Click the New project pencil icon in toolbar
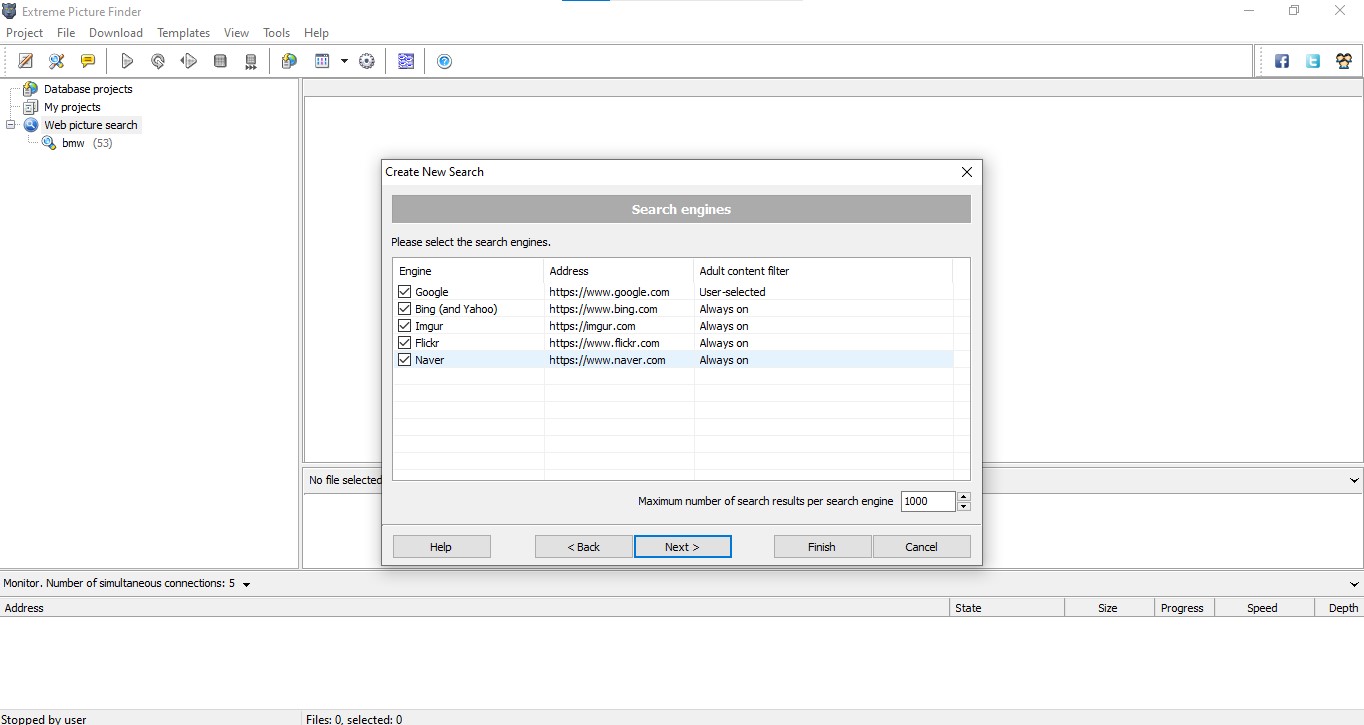Image resolution: width=1364 pixels, height=725 pixels. 26,61
